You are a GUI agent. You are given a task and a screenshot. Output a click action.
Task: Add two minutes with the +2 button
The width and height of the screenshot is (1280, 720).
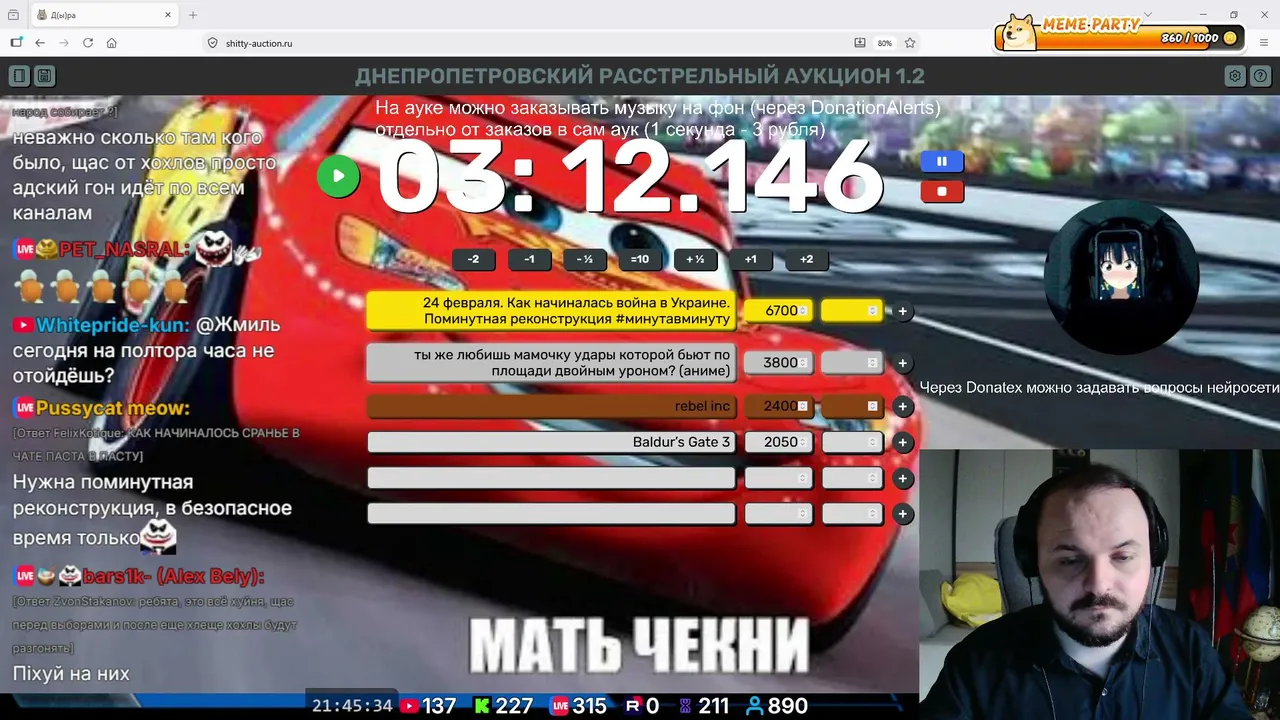[x=806, y=260]
